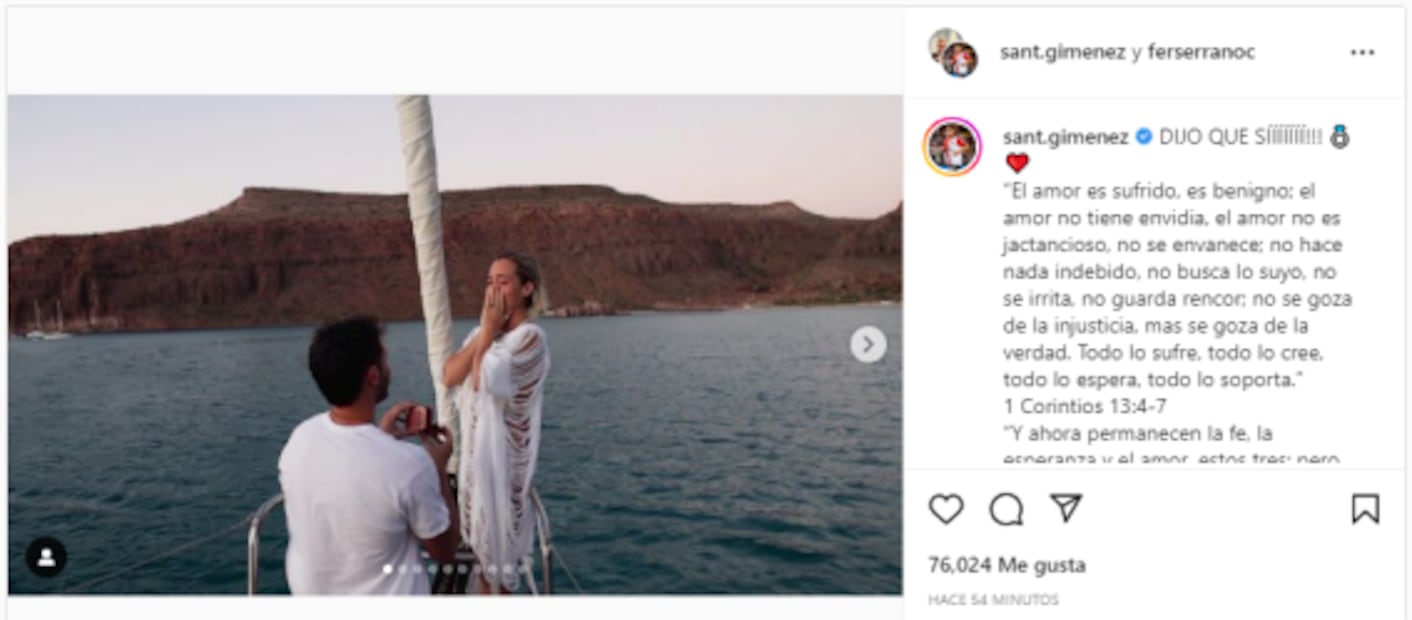Screen dimensions: 1412x620
Task: Advance the carousel with the next arrow
Action: coord(866,343)
